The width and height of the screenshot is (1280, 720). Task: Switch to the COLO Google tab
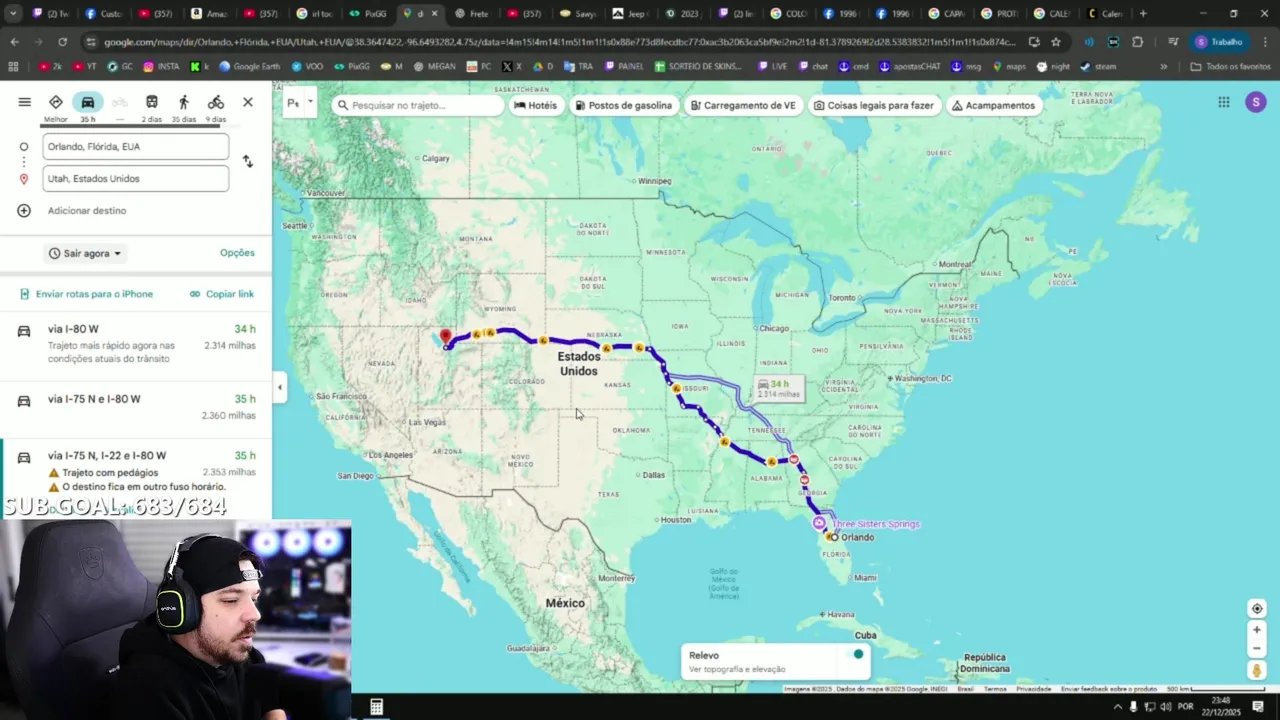(x=790, y=14)
